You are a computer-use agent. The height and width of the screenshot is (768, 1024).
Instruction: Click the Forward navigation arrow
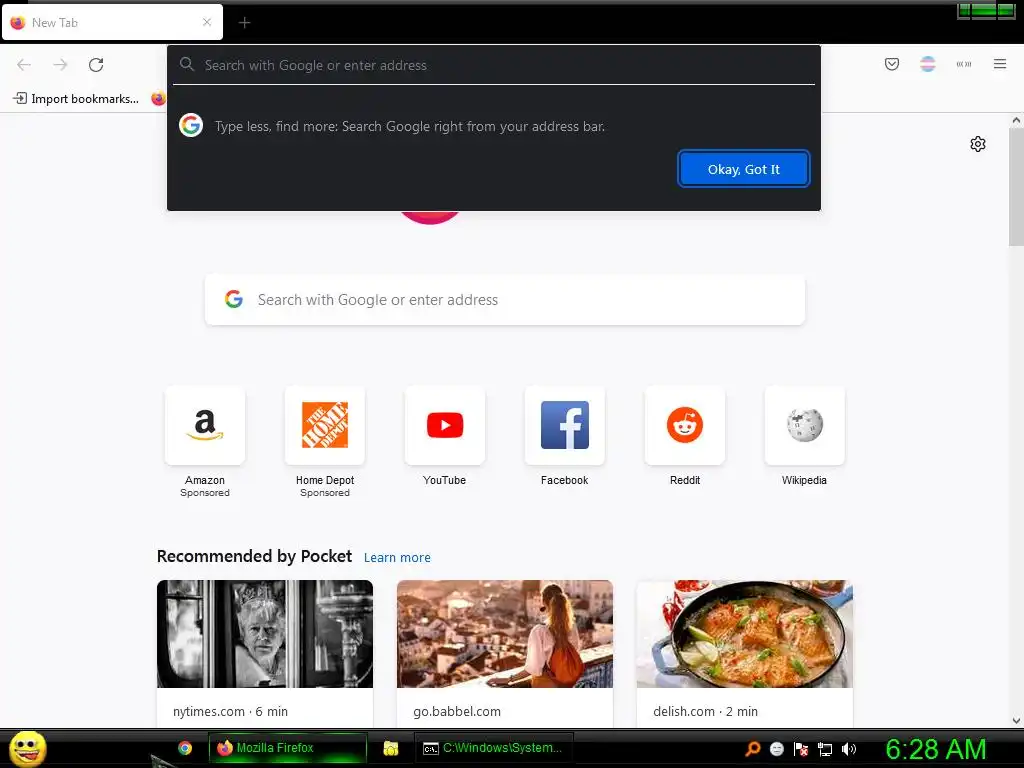(60, 65)
